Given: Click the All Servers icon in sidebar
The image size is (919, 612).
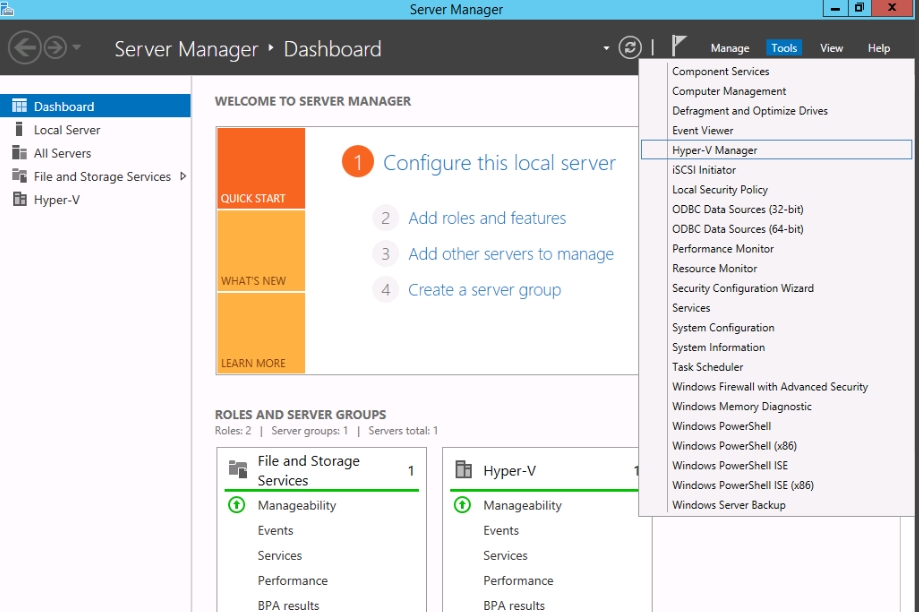Looking at the screenshot, I should coord(19,153).
